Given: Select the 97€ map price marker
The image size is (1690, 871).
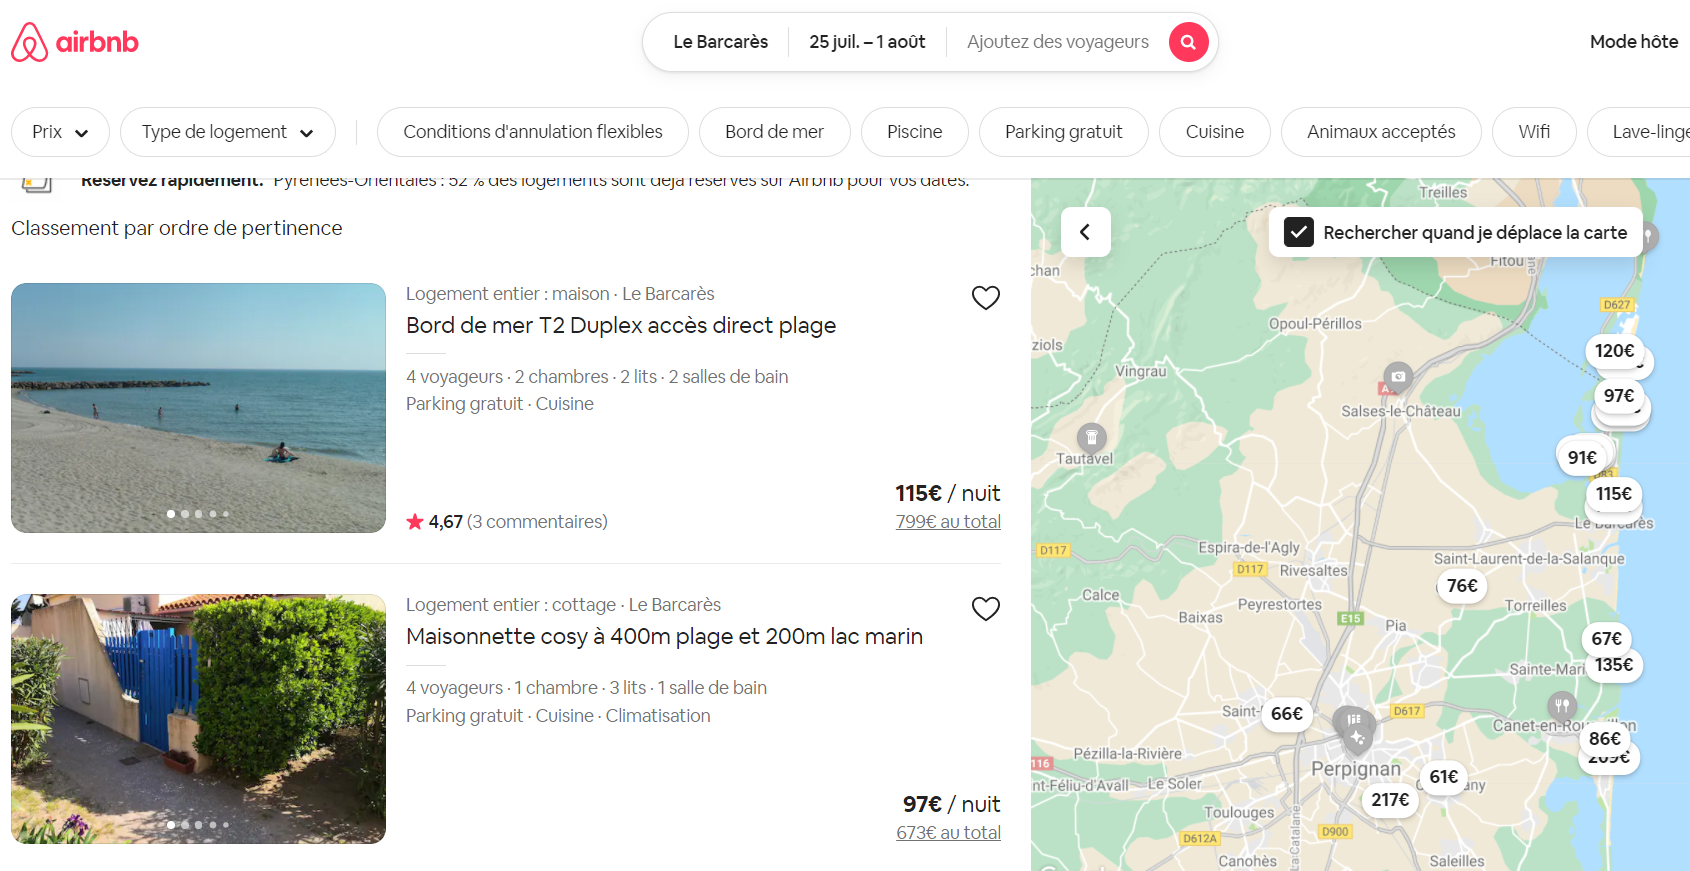Looking at the screenshot, I should point(1618,396).
